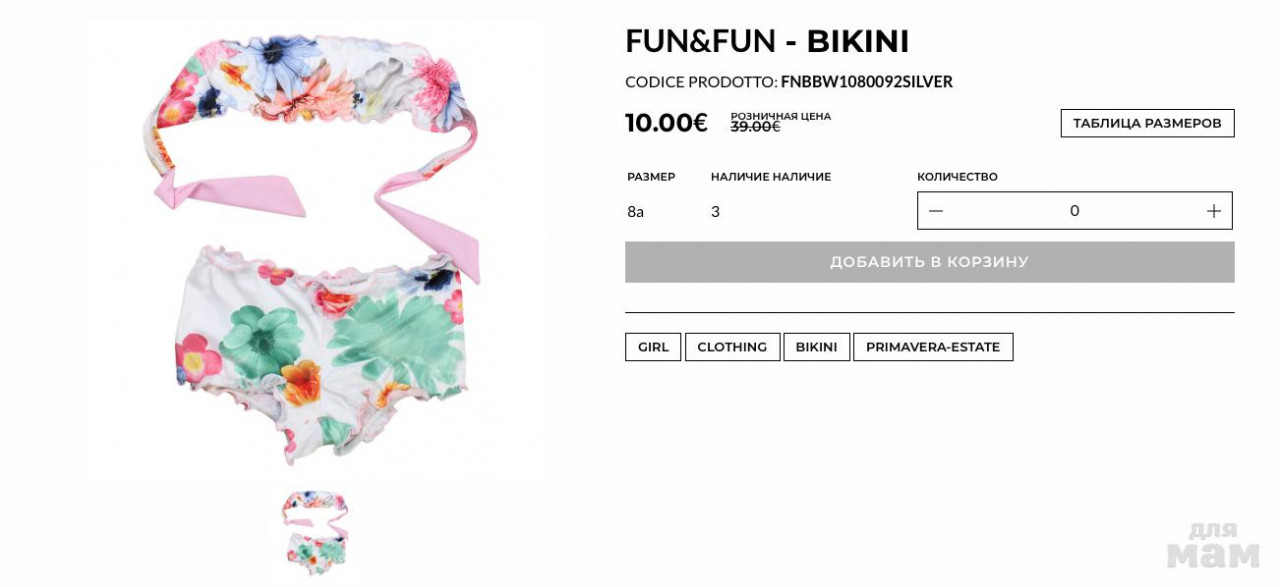
Task: Open the BIKINI category tag
Action: coord(816,347)
